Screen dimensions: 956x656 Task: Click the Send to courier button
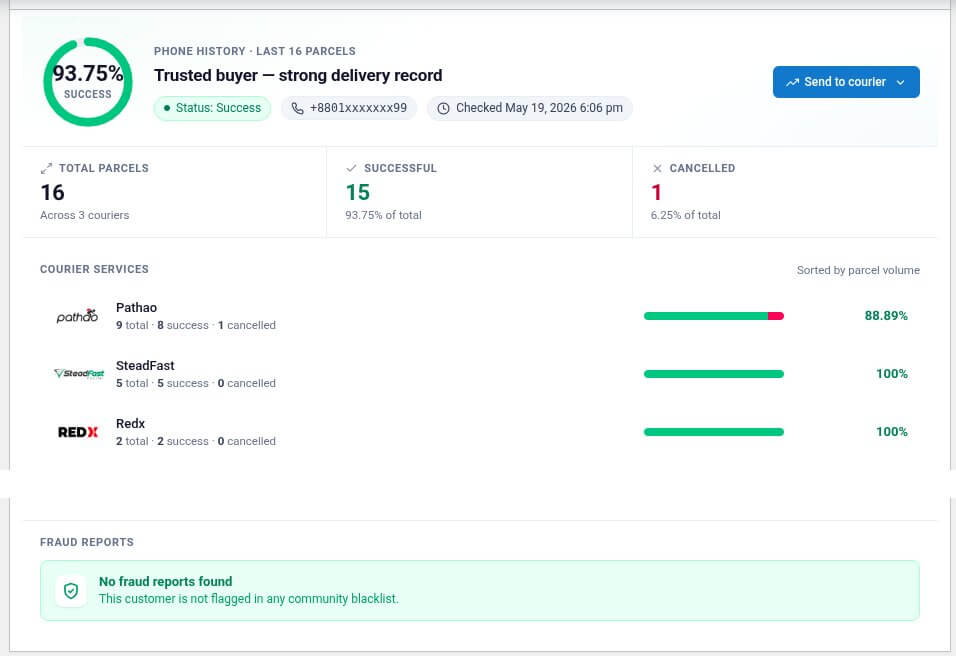click(x=846, y=82)
